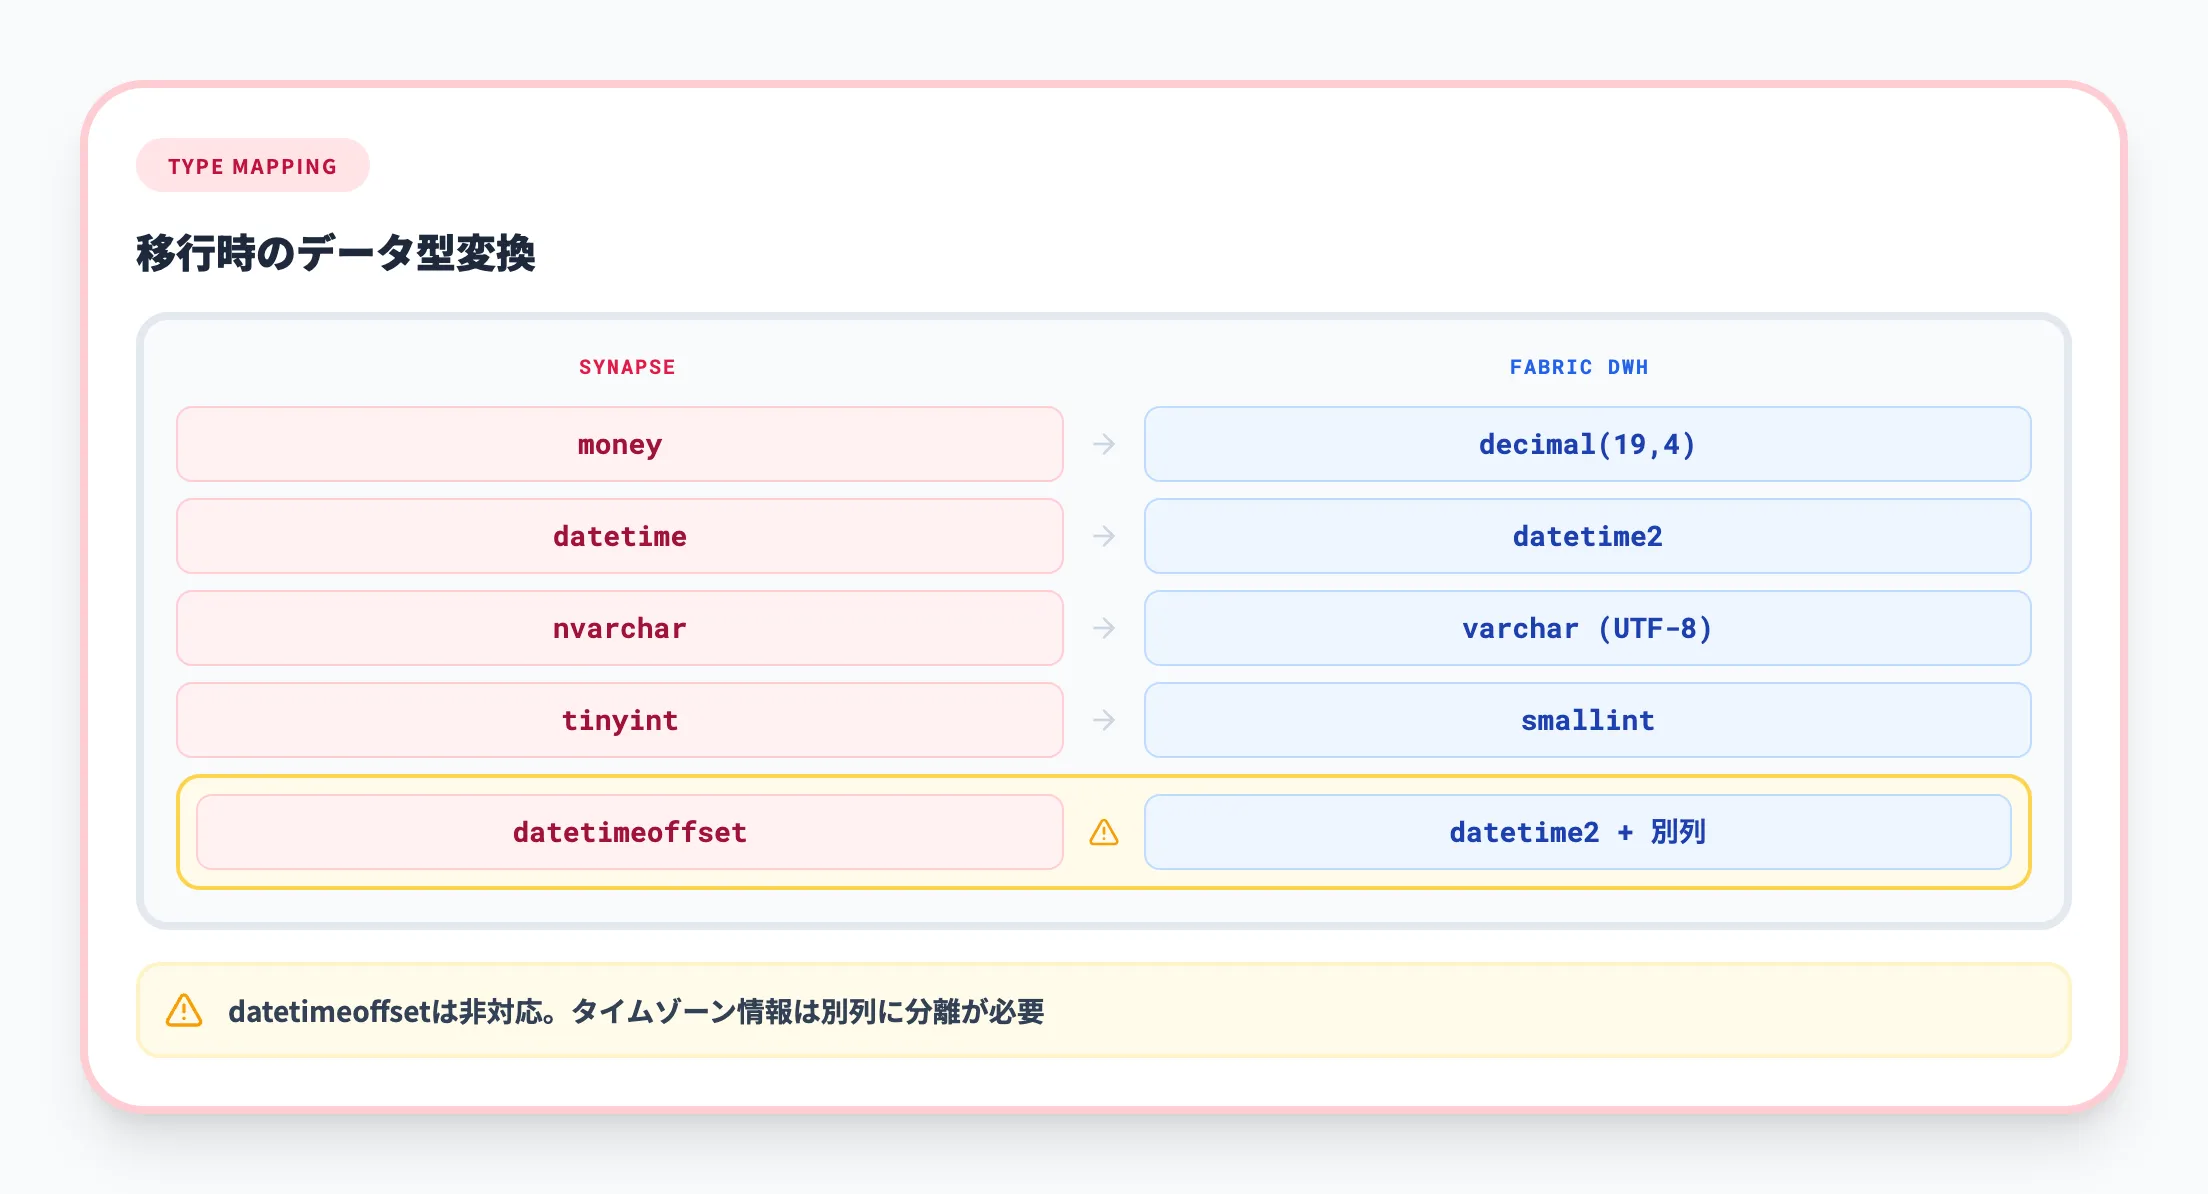Viewport: 2208px width, 1194px height.
Task: Click the TYPE MAPPING badge
Action: coord(252,165)
